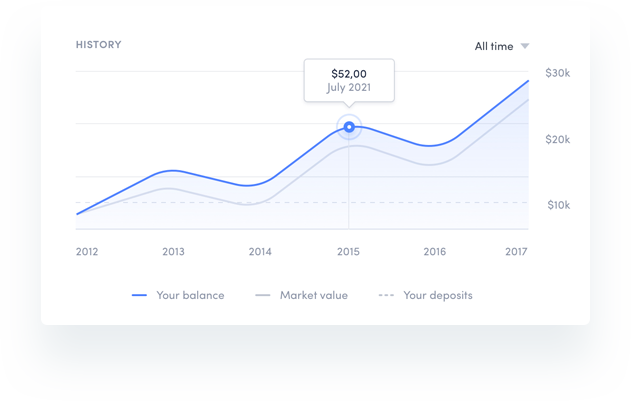Select the 2013 label on the x-axis
This screenshot has width=631, height=401.
pos(173,252)
